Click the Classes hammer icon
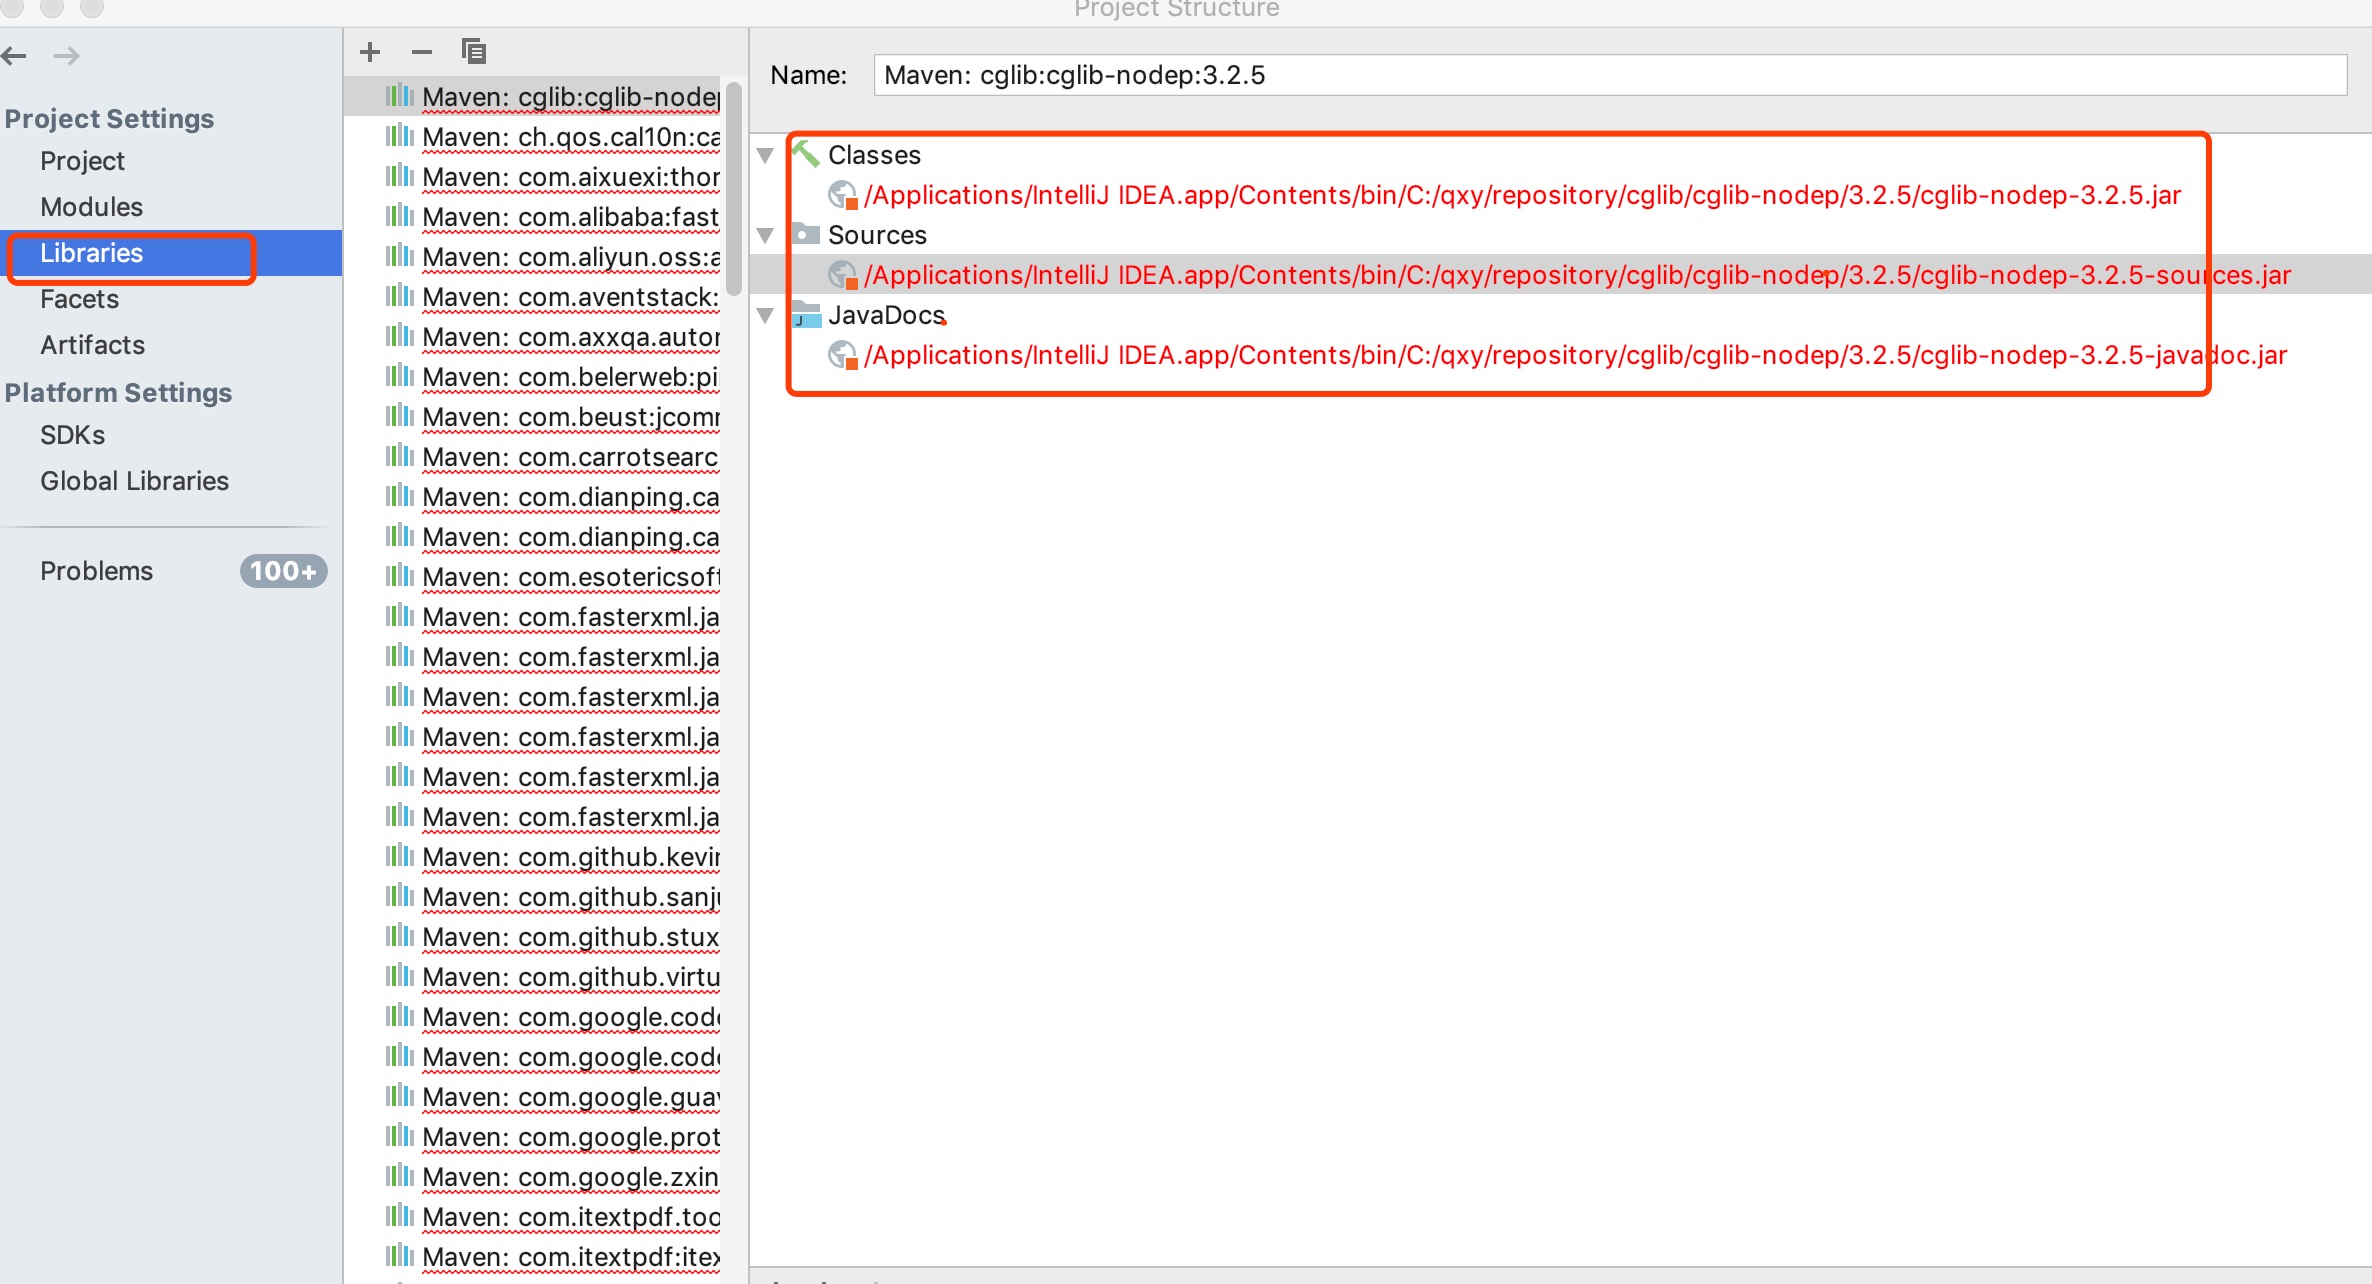2372x1284 pixels. (806, 154)
